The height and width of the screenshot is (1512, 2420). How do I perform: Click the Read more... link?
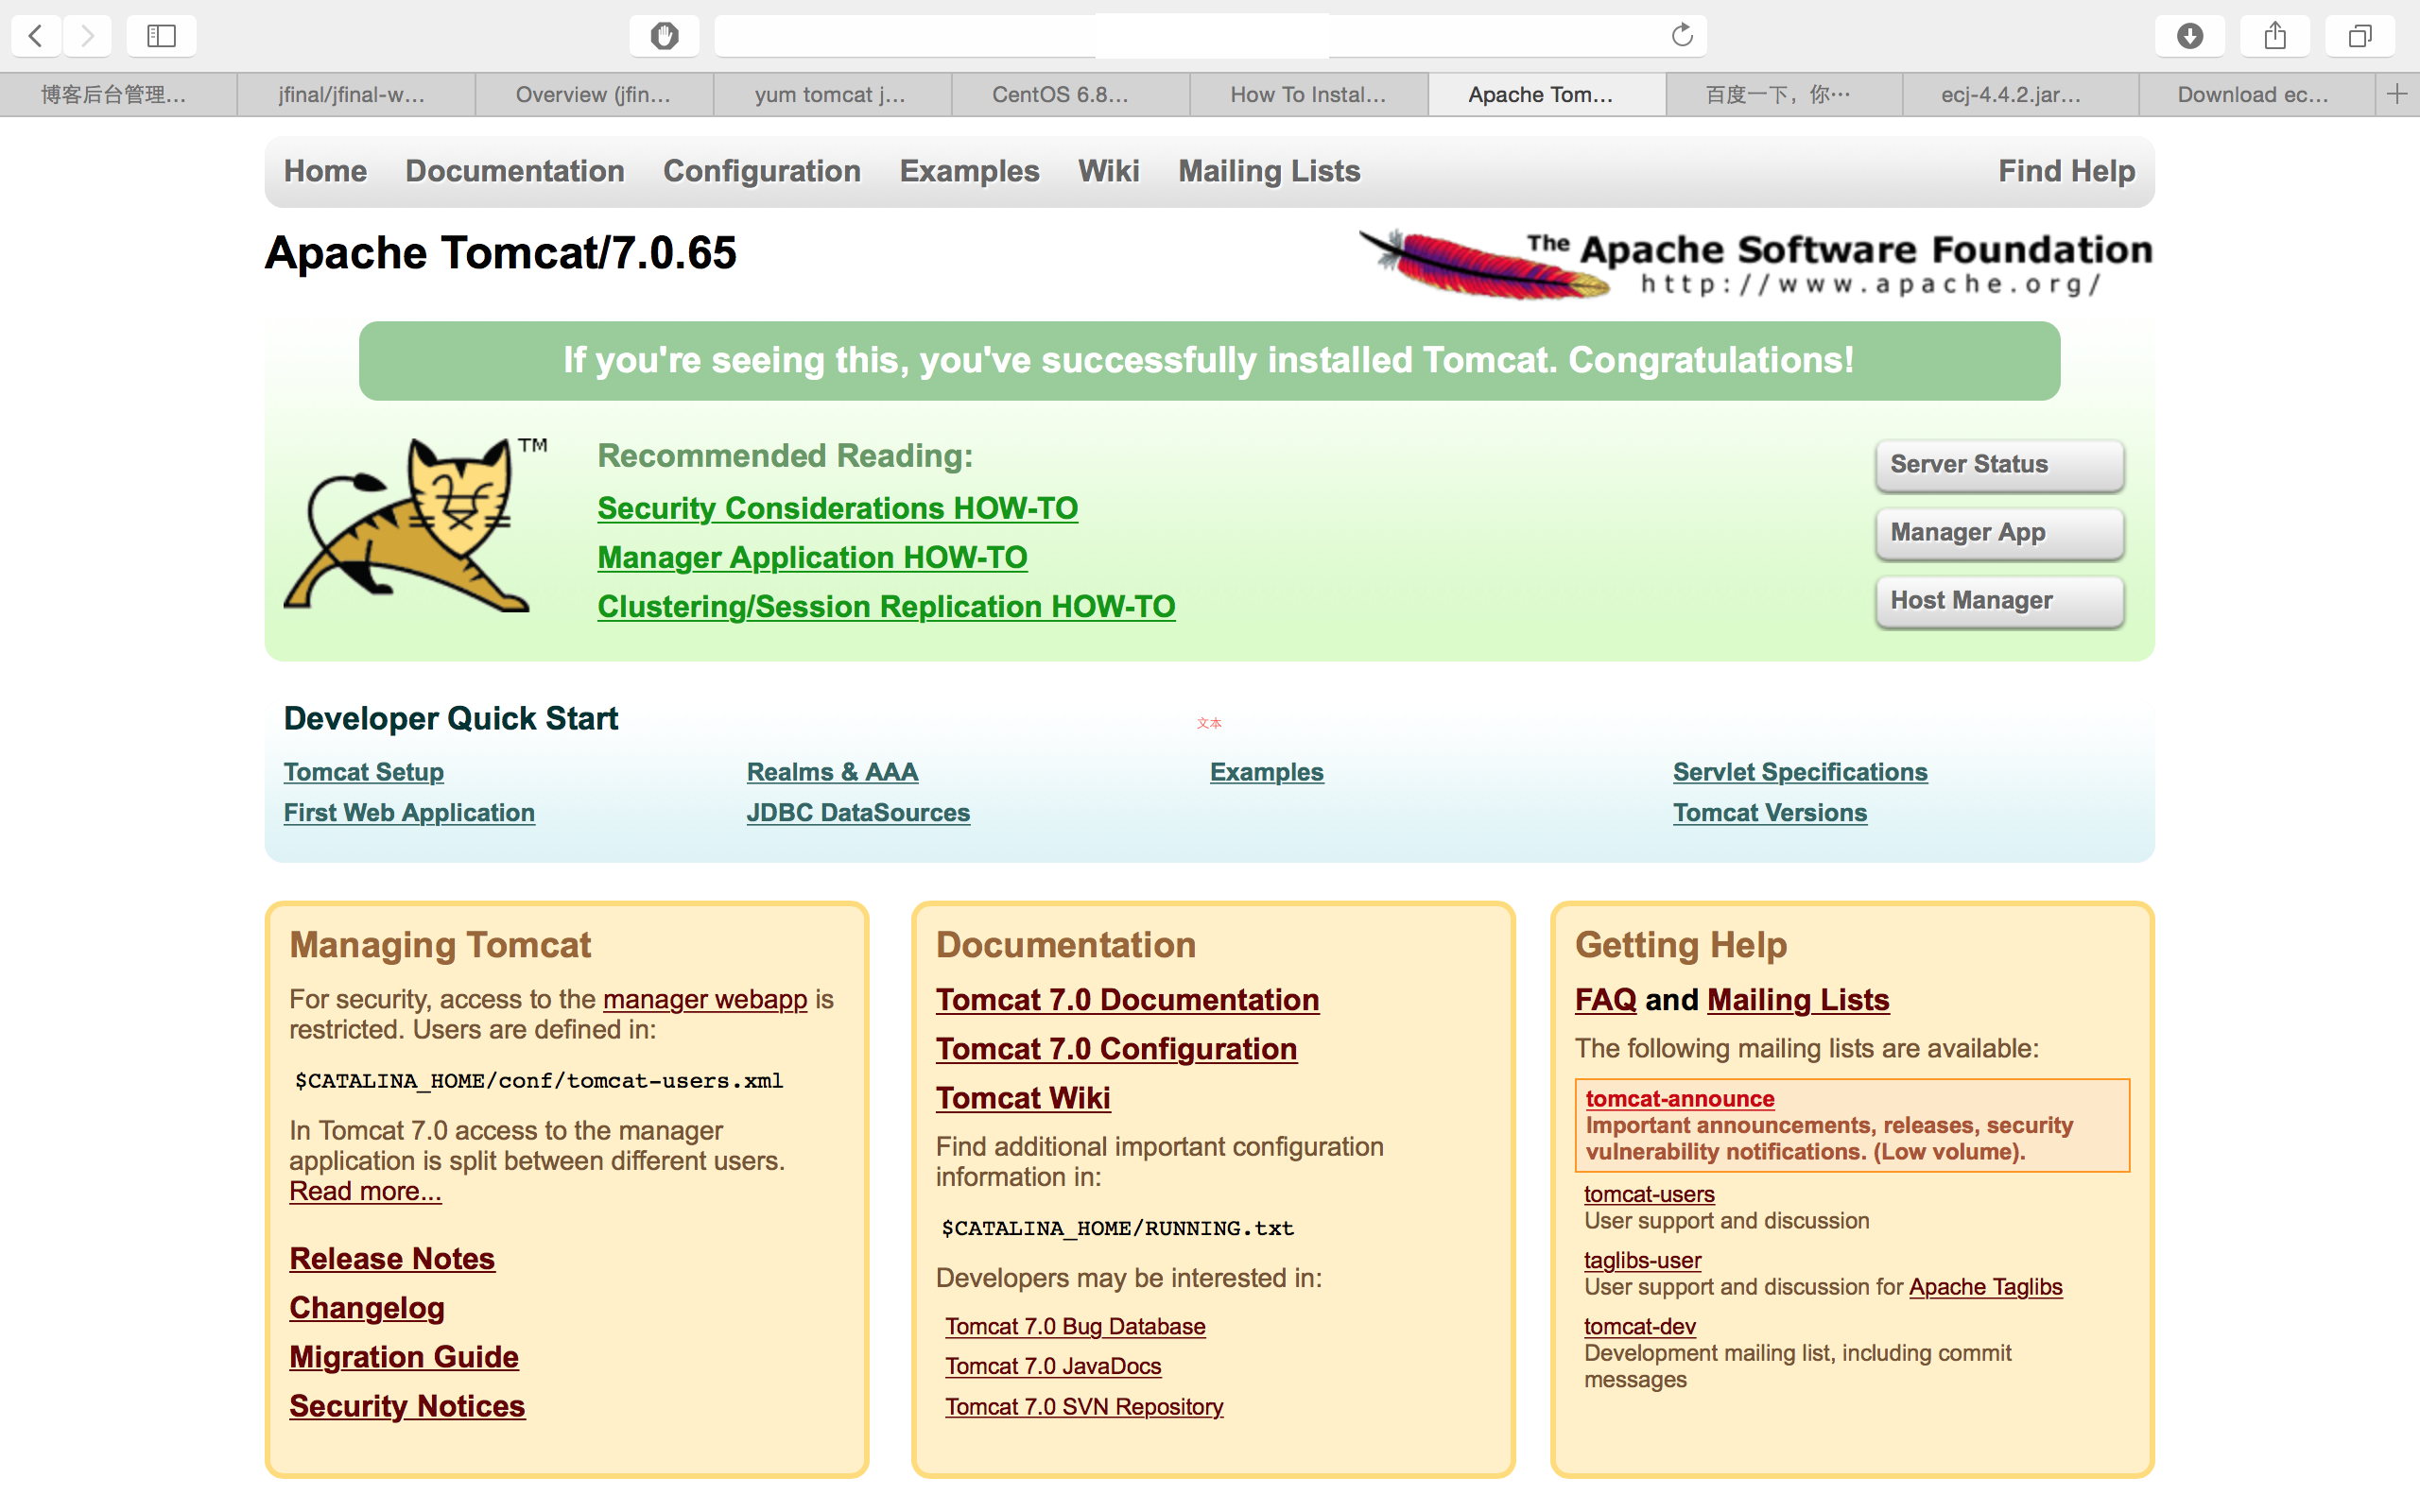tap(365, 1191)
